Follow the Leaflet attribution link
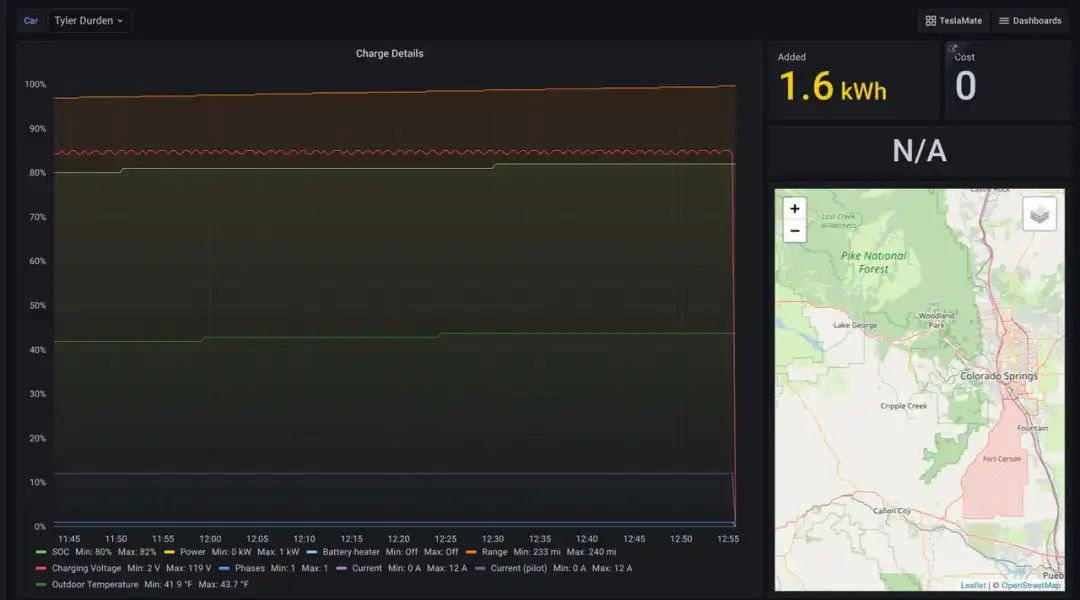 972,585
